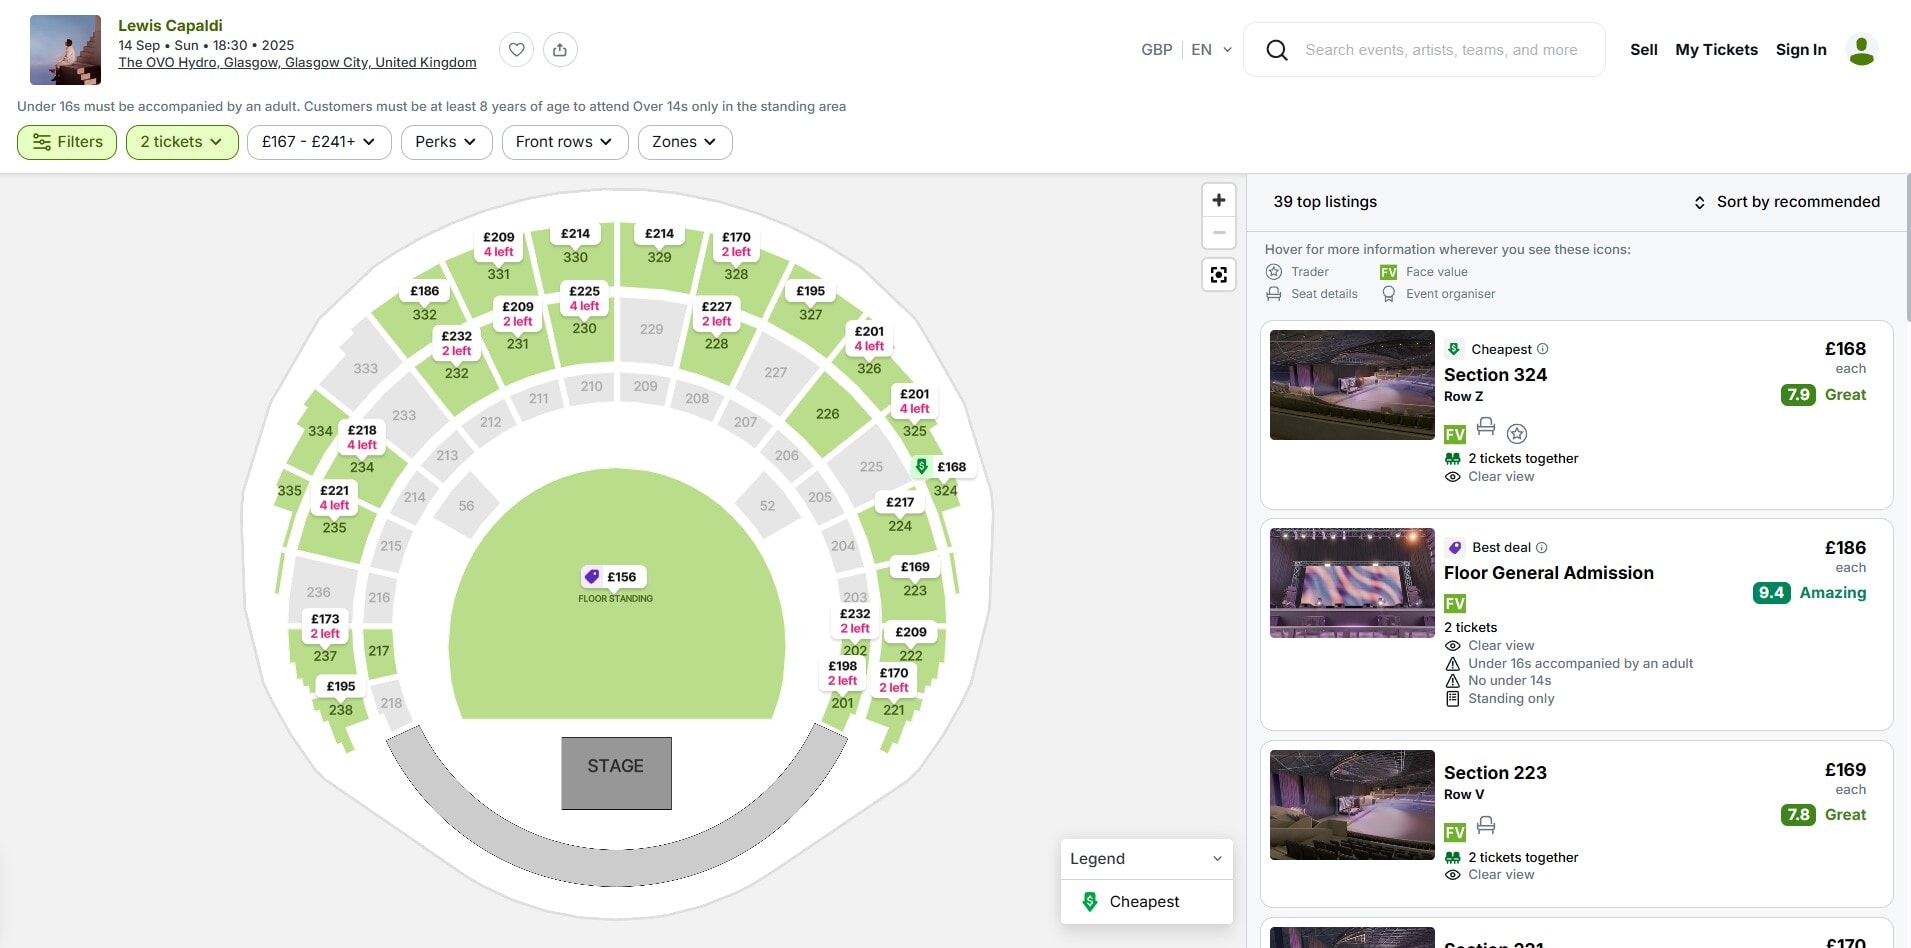This screenshot has width=1911, height=948.
Task: Click Sign In
Action: click(1801, 50)
